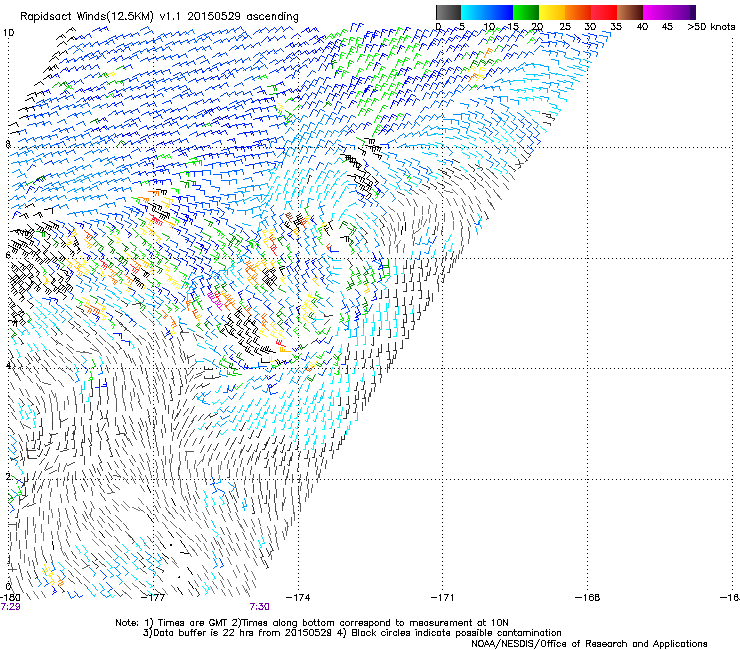This screenshot has height=650, width=740.
Task: Click the '20150529 ascending' date label
Action: tap(243, 17)
